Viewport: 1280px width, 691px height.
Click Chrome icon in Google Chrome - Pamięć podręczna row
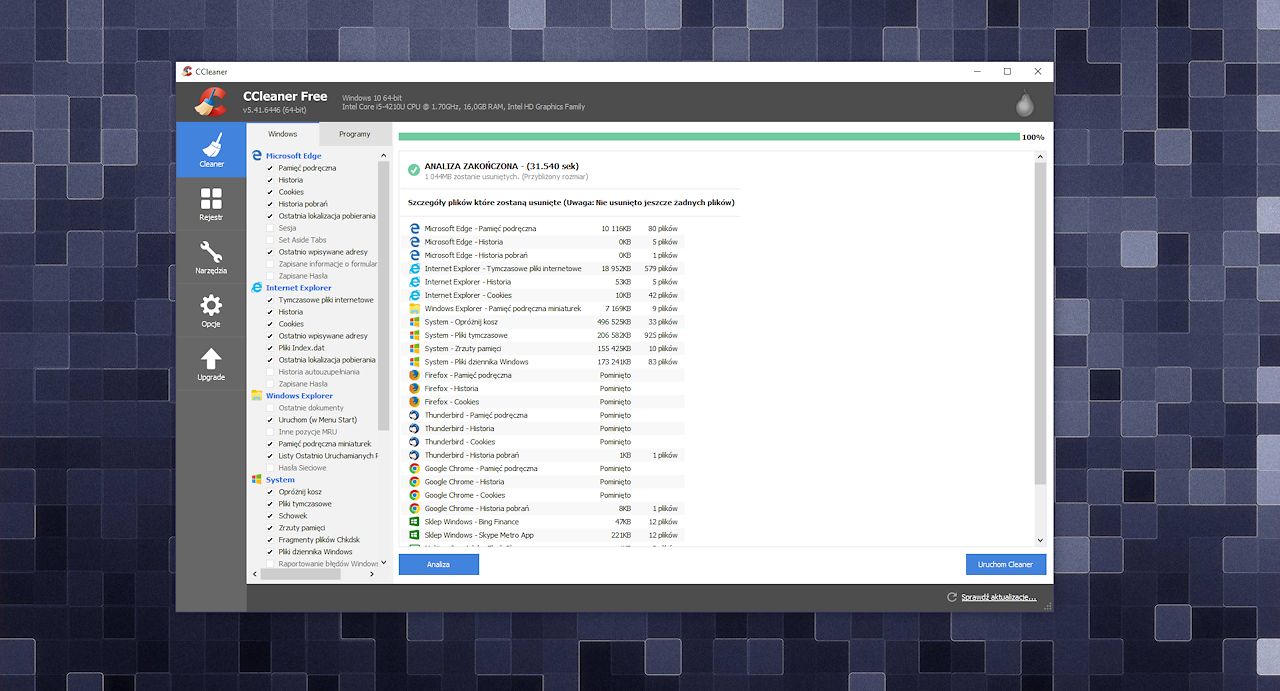pos(415,468)
